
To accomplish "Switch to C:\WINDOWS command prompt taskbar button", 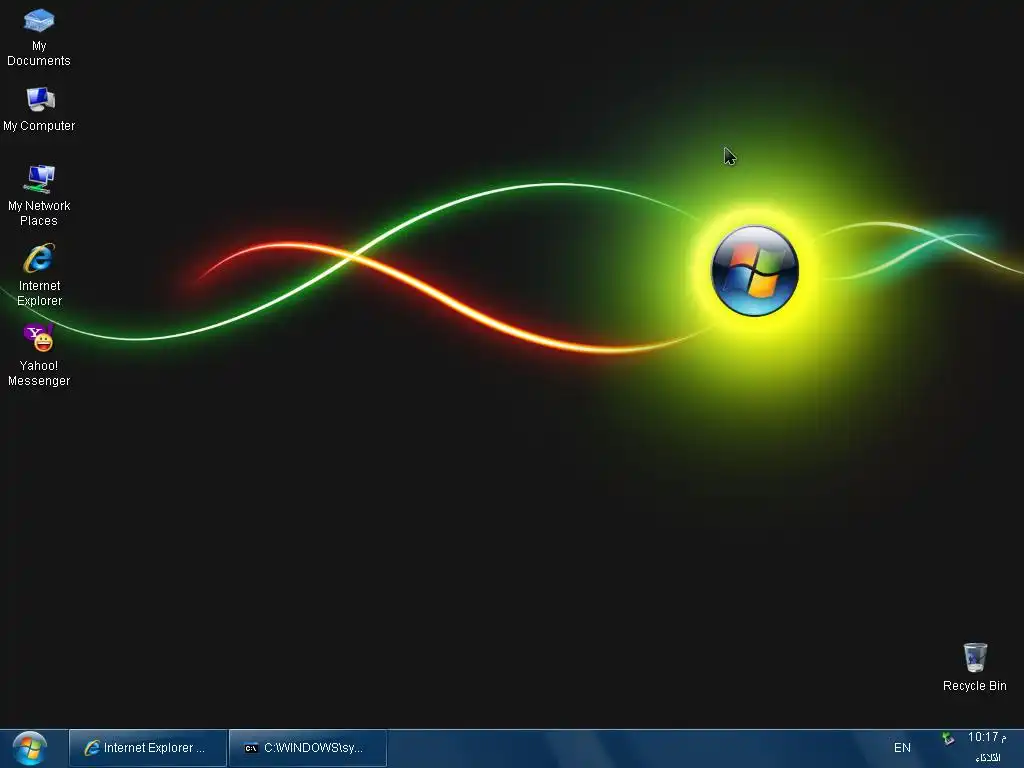I will click(x=308, y=748).
